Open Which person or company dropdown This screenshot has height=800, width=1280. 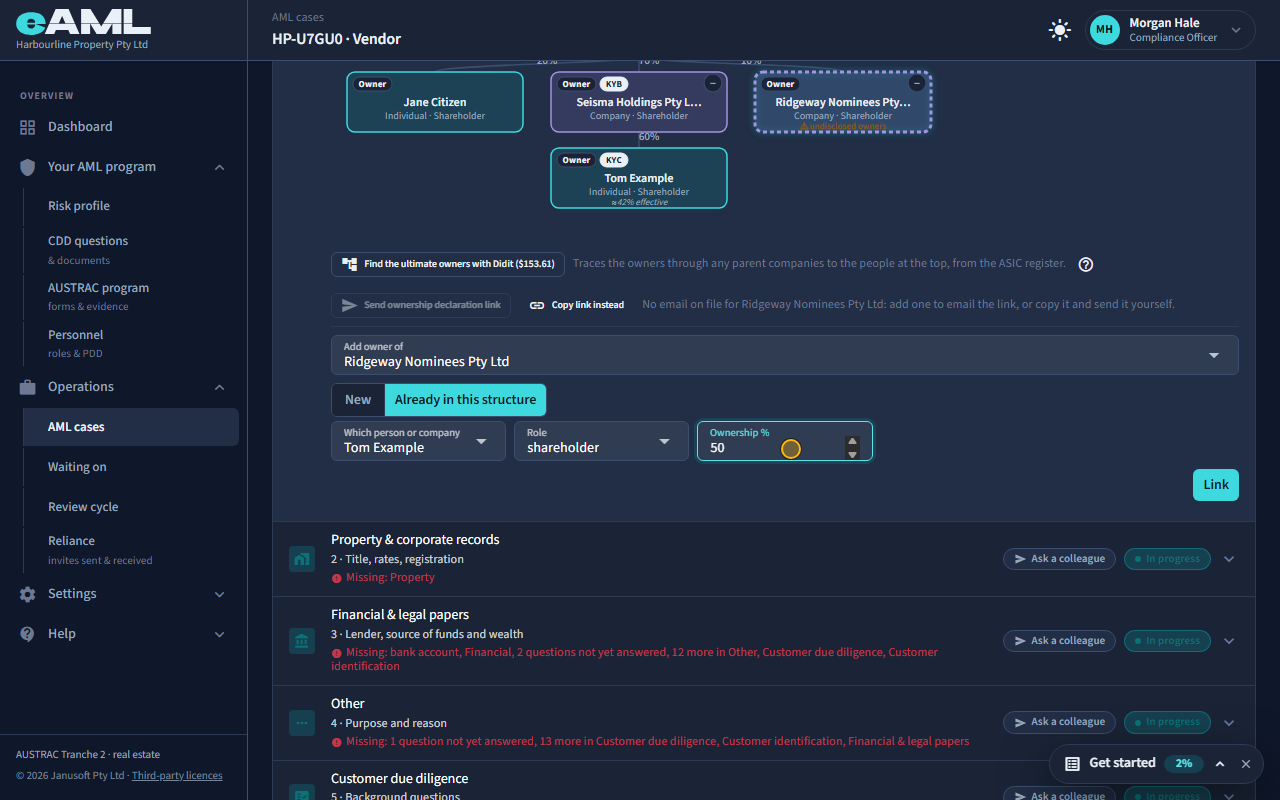click(418, 441)
